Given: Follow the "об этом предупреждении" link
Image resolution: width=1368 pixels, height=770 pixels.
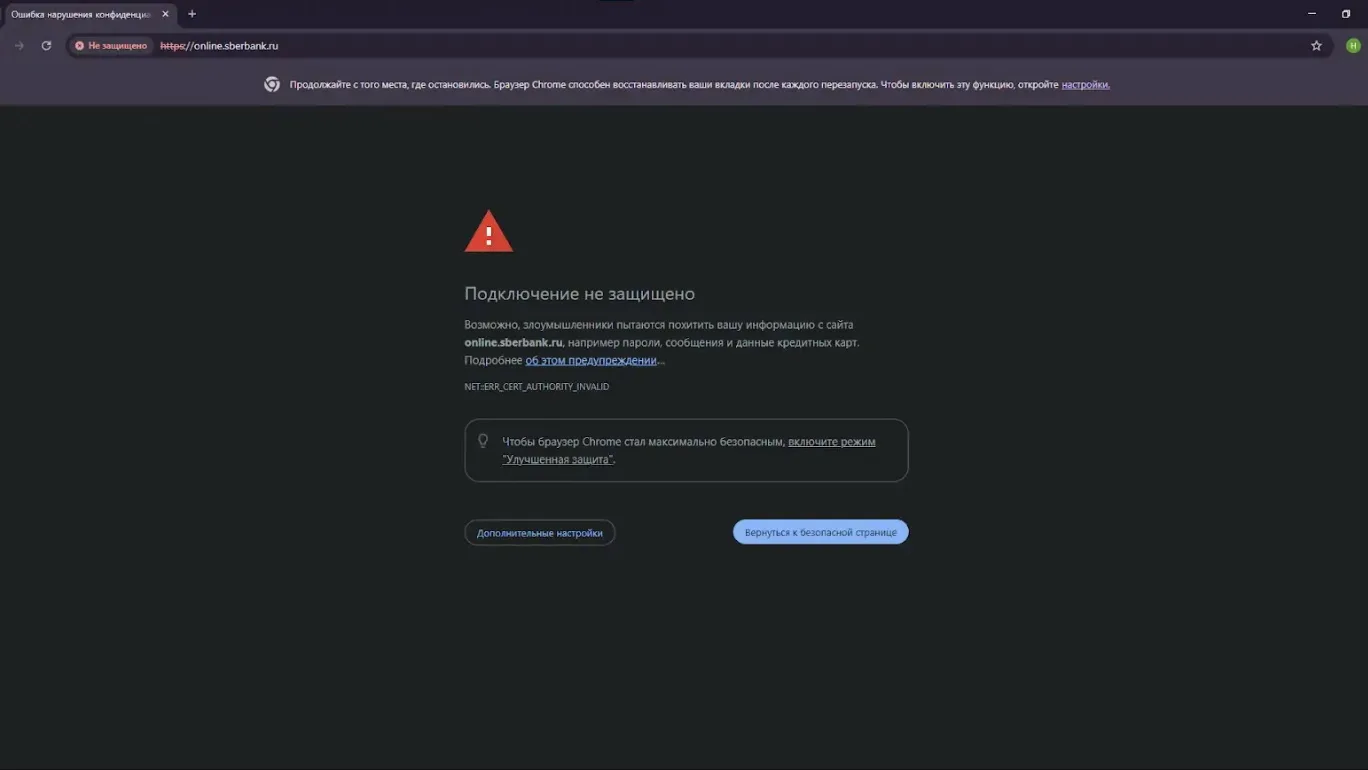Looking at the screenshot, I should click(x=591, y=360).
